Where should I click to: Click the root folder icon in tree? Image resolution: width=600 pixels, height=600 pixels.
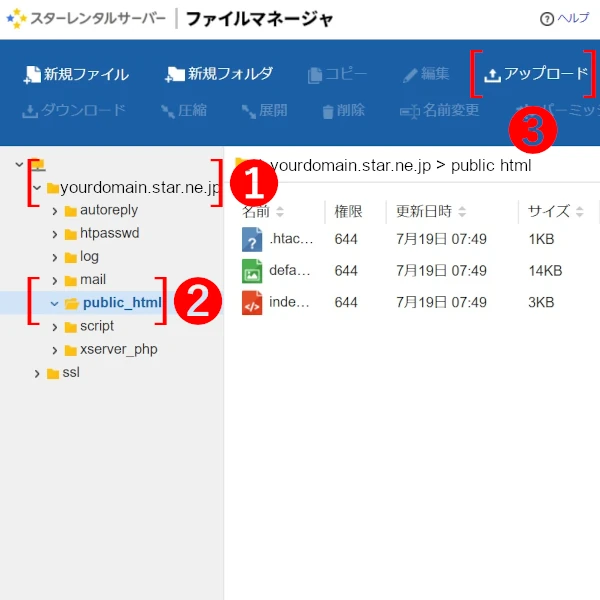(38, 165)
